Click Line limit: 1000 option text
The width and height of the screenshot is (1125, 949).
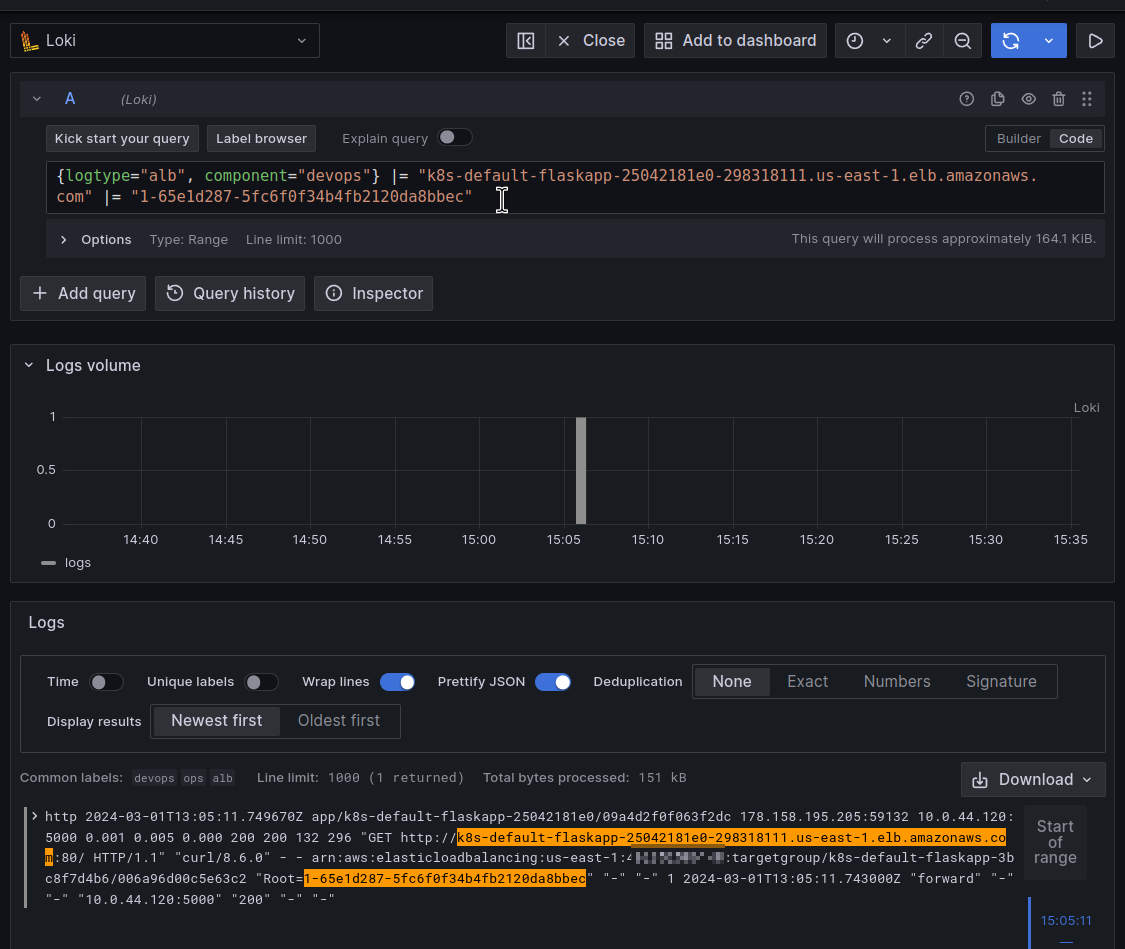293,240
